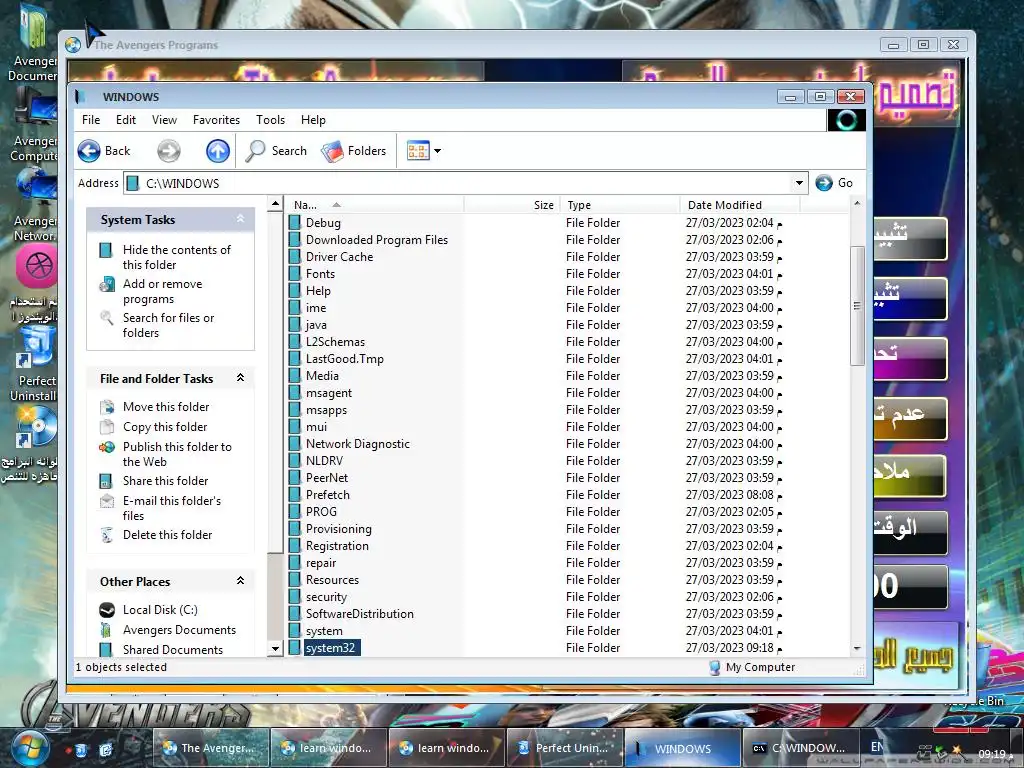Click the file list vertical scrollbar thumb

coord(857,306)
